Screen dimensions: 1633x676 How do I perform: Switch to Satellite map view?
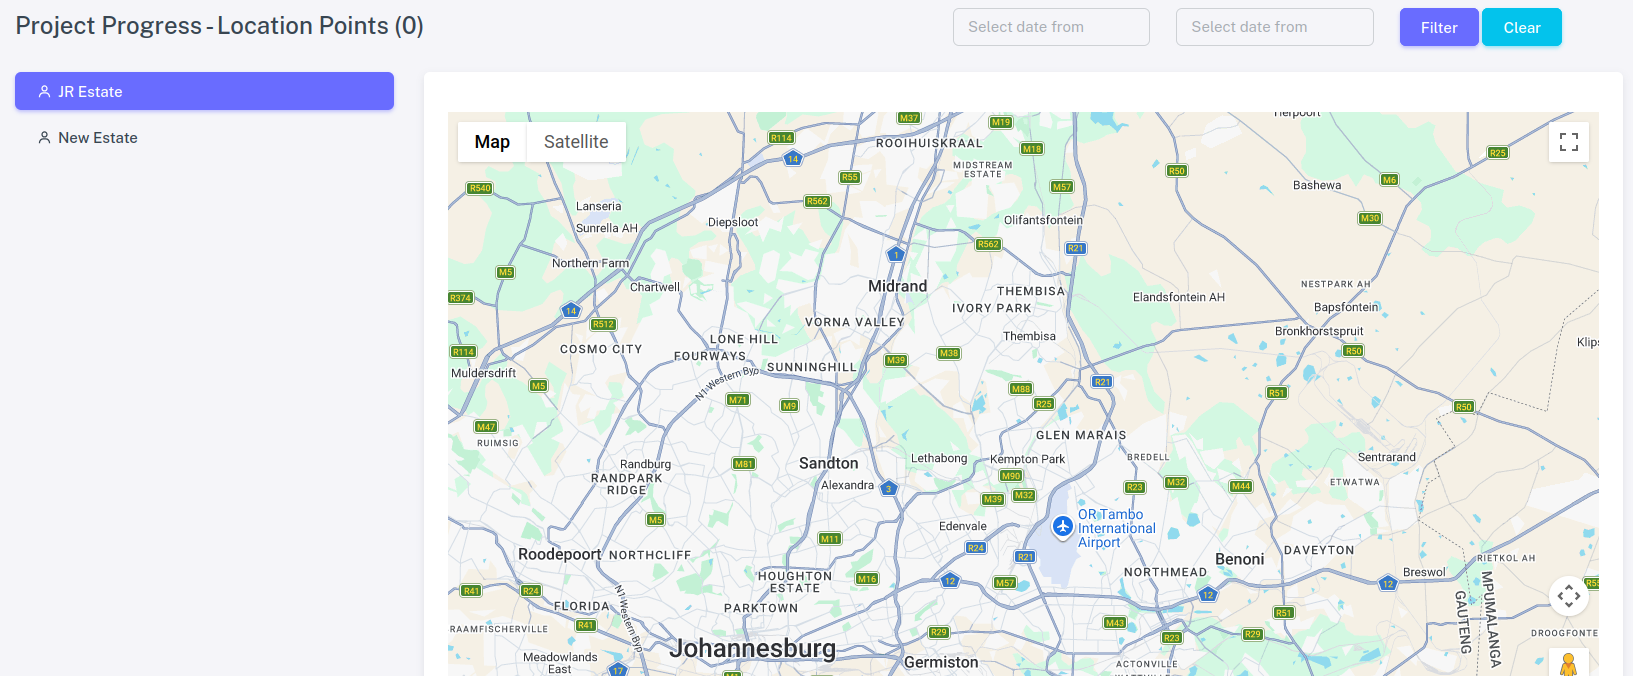pyautogui.click(x=576, y=142)
